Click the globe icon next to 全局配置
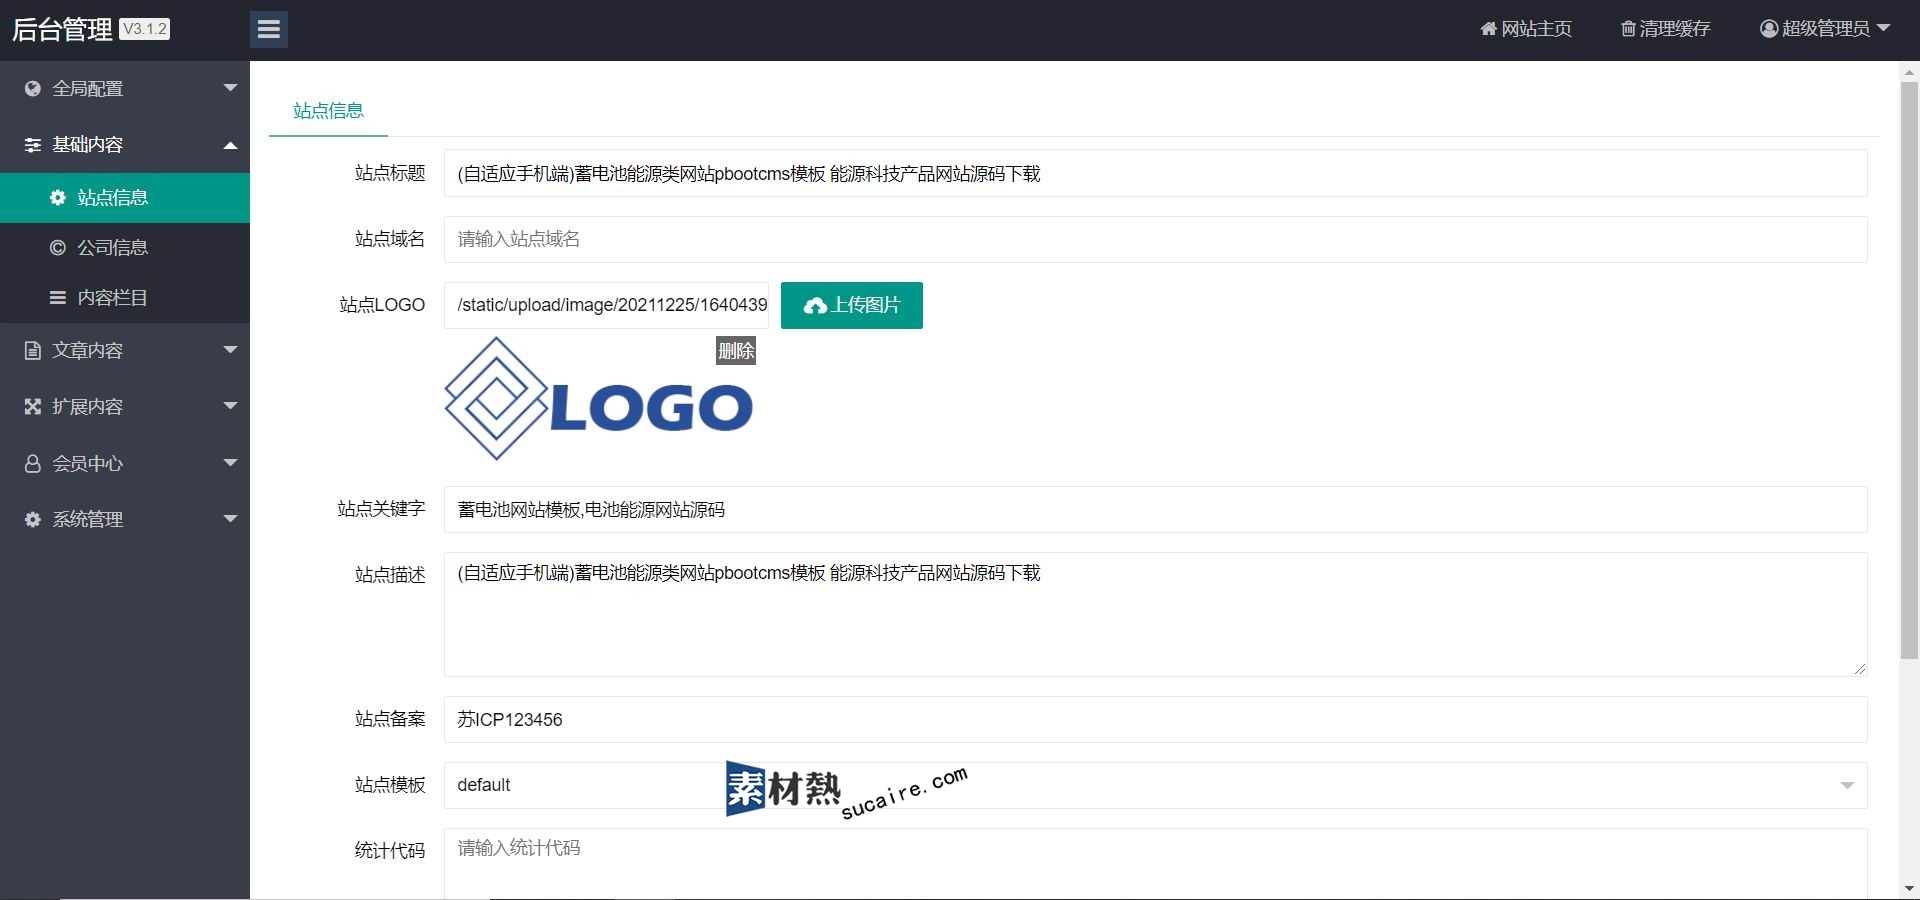Viewport: 1920px width, 900px height. pos(33,88)
